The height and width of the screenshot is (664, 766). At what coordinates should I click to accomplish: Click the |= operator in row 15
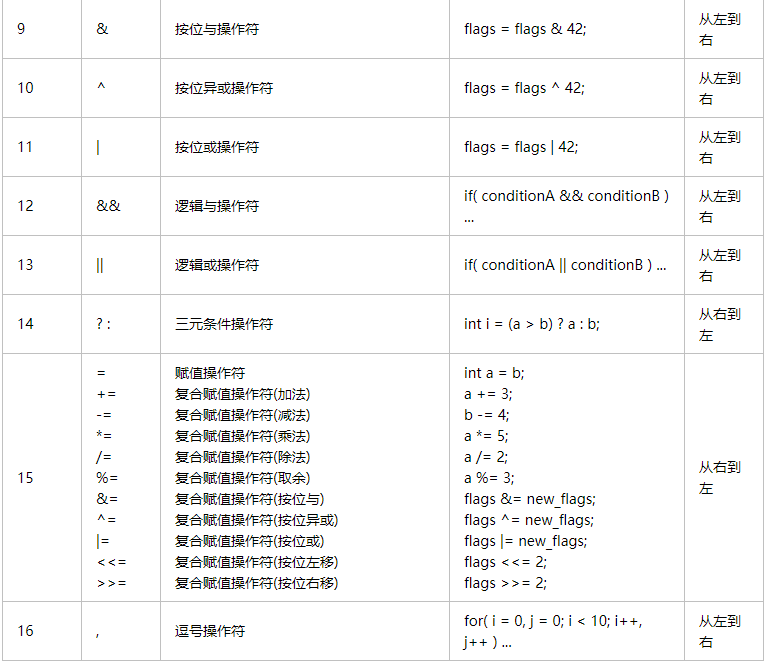point(103,541)
